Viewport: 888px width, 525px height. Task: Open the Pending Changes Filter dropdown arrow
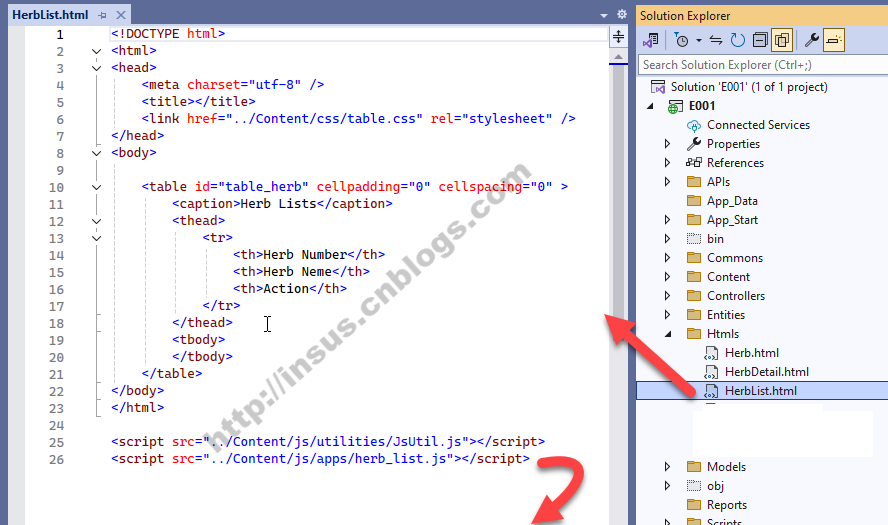coord(698,40)
